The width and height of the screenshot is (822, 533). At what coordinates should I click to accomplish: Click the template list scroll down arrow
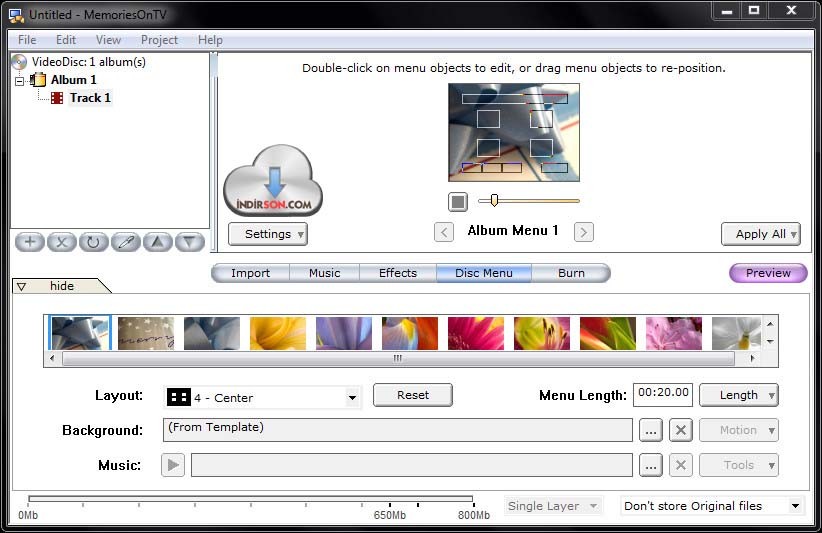(x=770, y=342)
